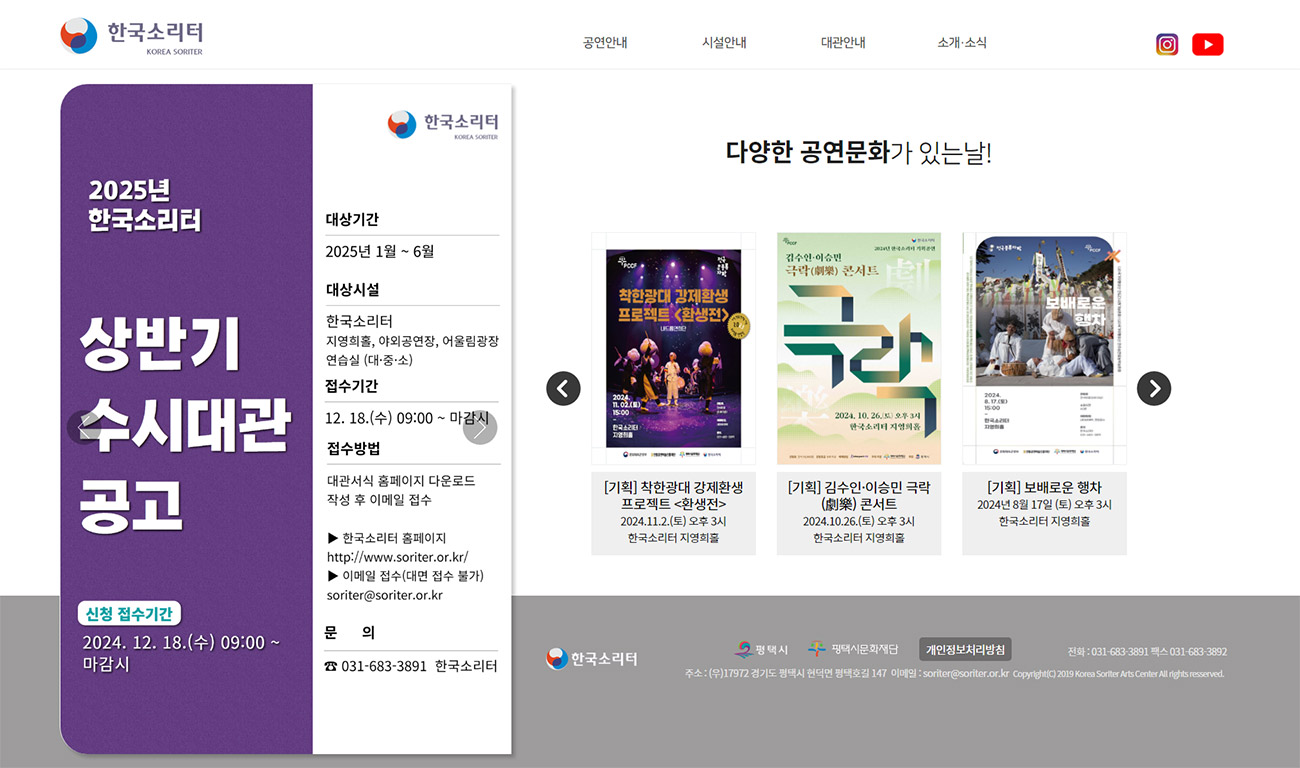The height and width of the screenshot is (768, 1300).
Task: Go to next slide on purple banner
Action: [x=480, y=427]
